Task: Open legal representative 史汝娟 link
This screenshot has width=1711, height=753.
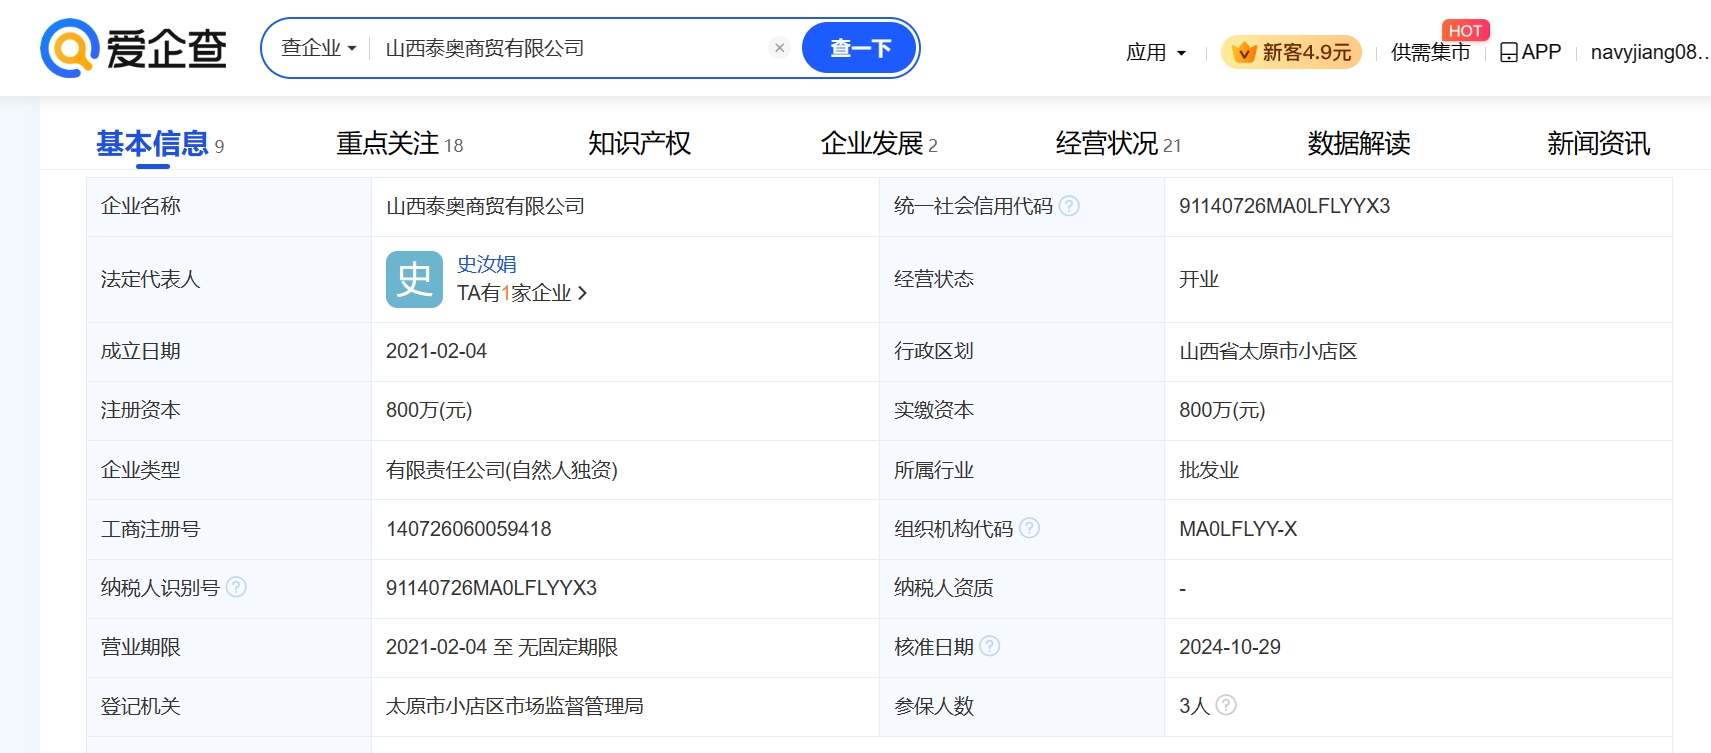Action: click(x=487, y=264)
